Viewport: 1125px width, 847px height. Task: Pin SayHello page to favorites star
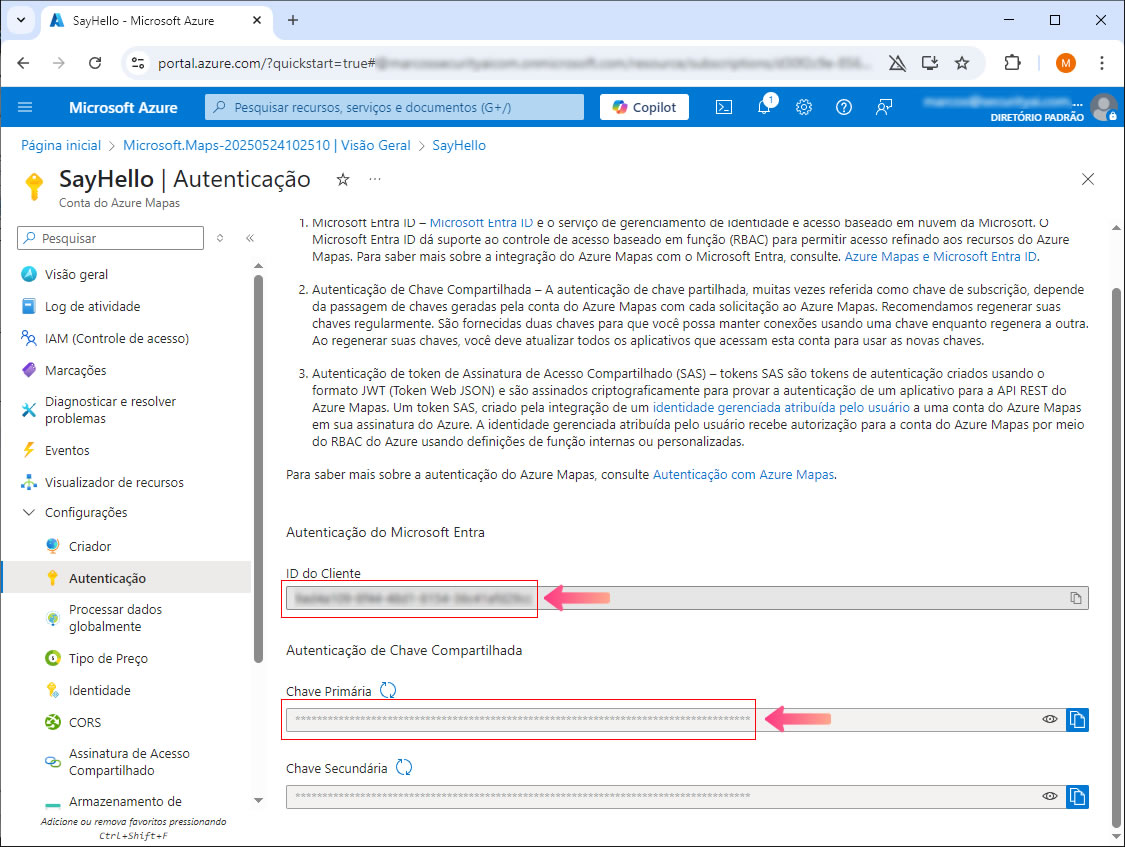pos(343,179)
